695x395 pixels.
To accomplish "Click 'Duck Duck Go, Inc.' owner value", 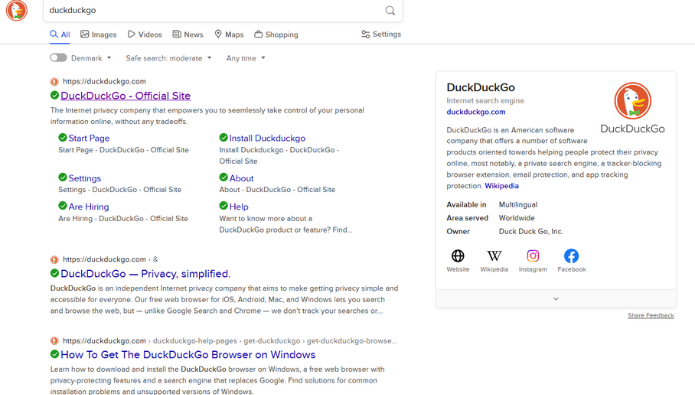I will click(x=531, y=231).
